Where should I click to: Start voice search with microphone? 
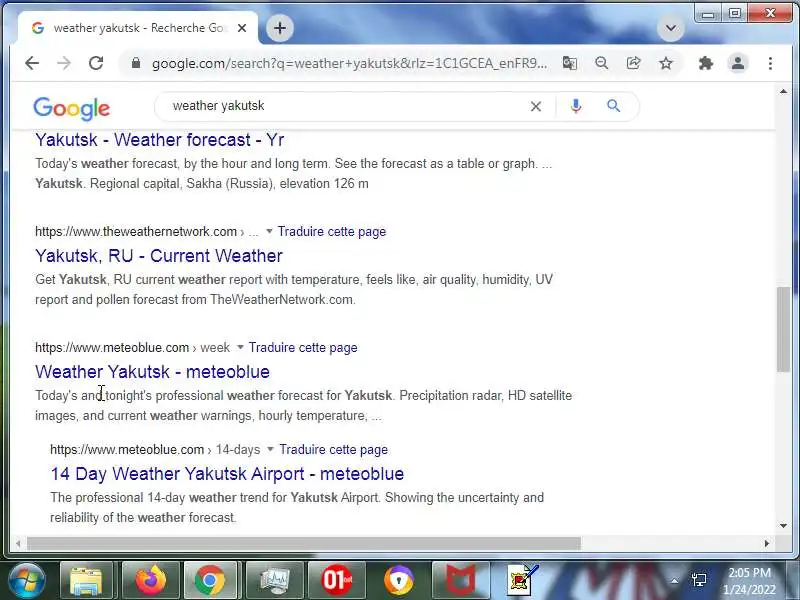[x=576, y=106]
